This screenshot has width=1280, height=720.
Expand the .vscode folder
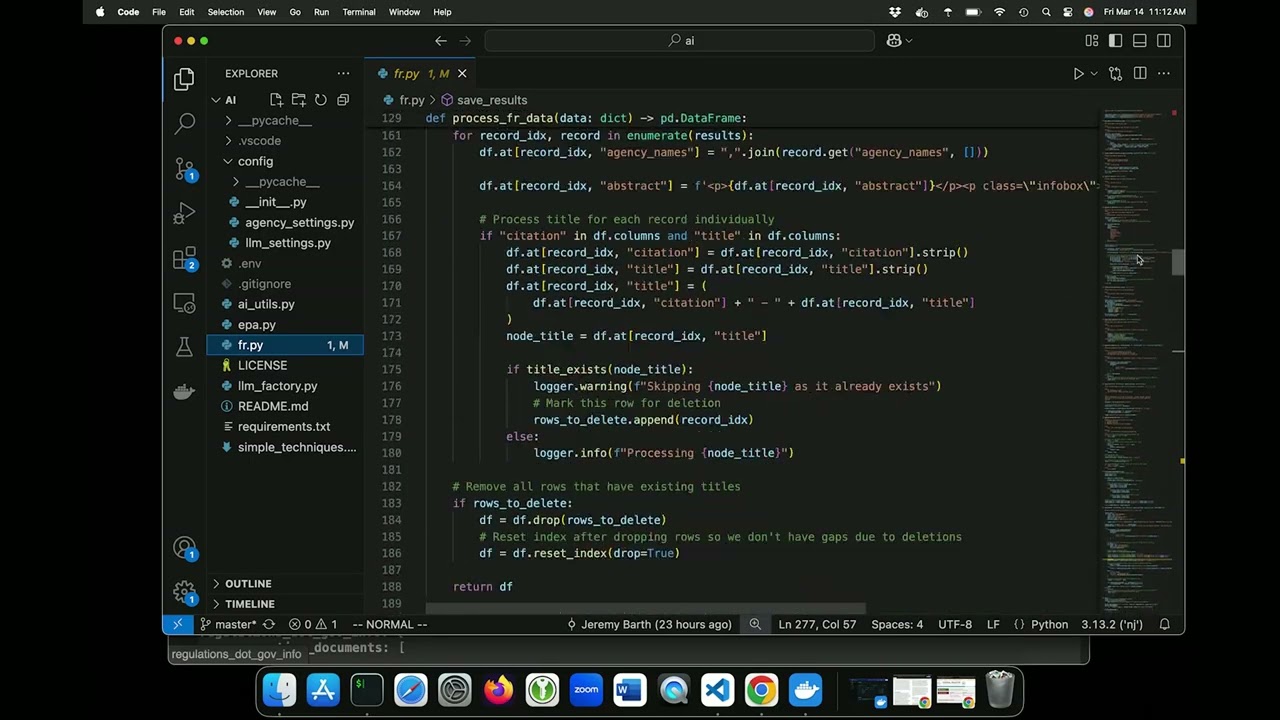coord(228,141)
